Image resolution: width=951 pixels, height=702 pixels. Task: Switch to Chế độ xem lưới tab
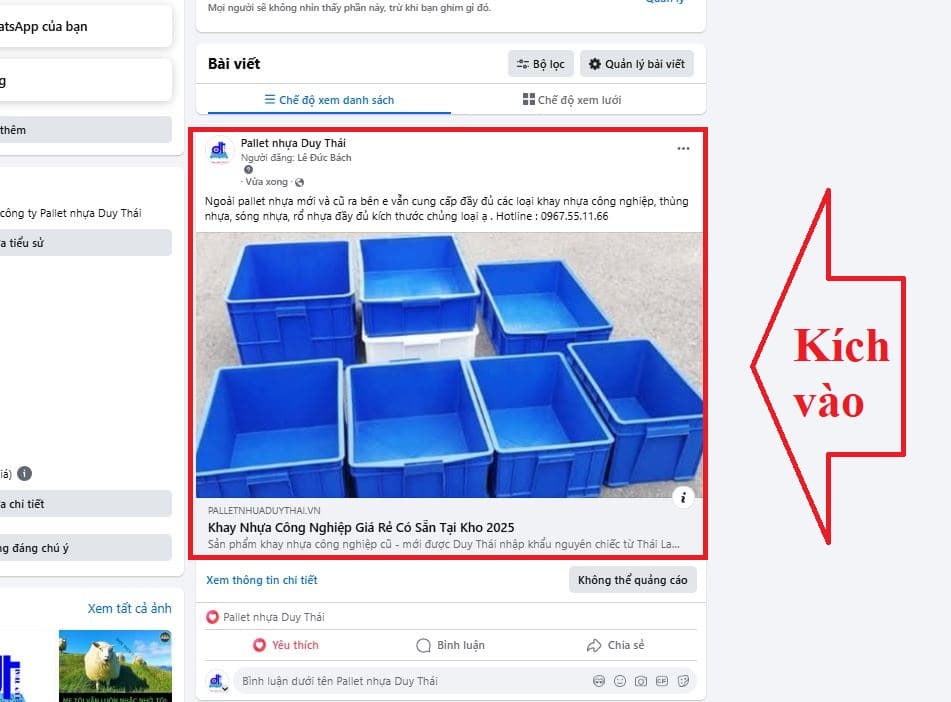point(572,100)
